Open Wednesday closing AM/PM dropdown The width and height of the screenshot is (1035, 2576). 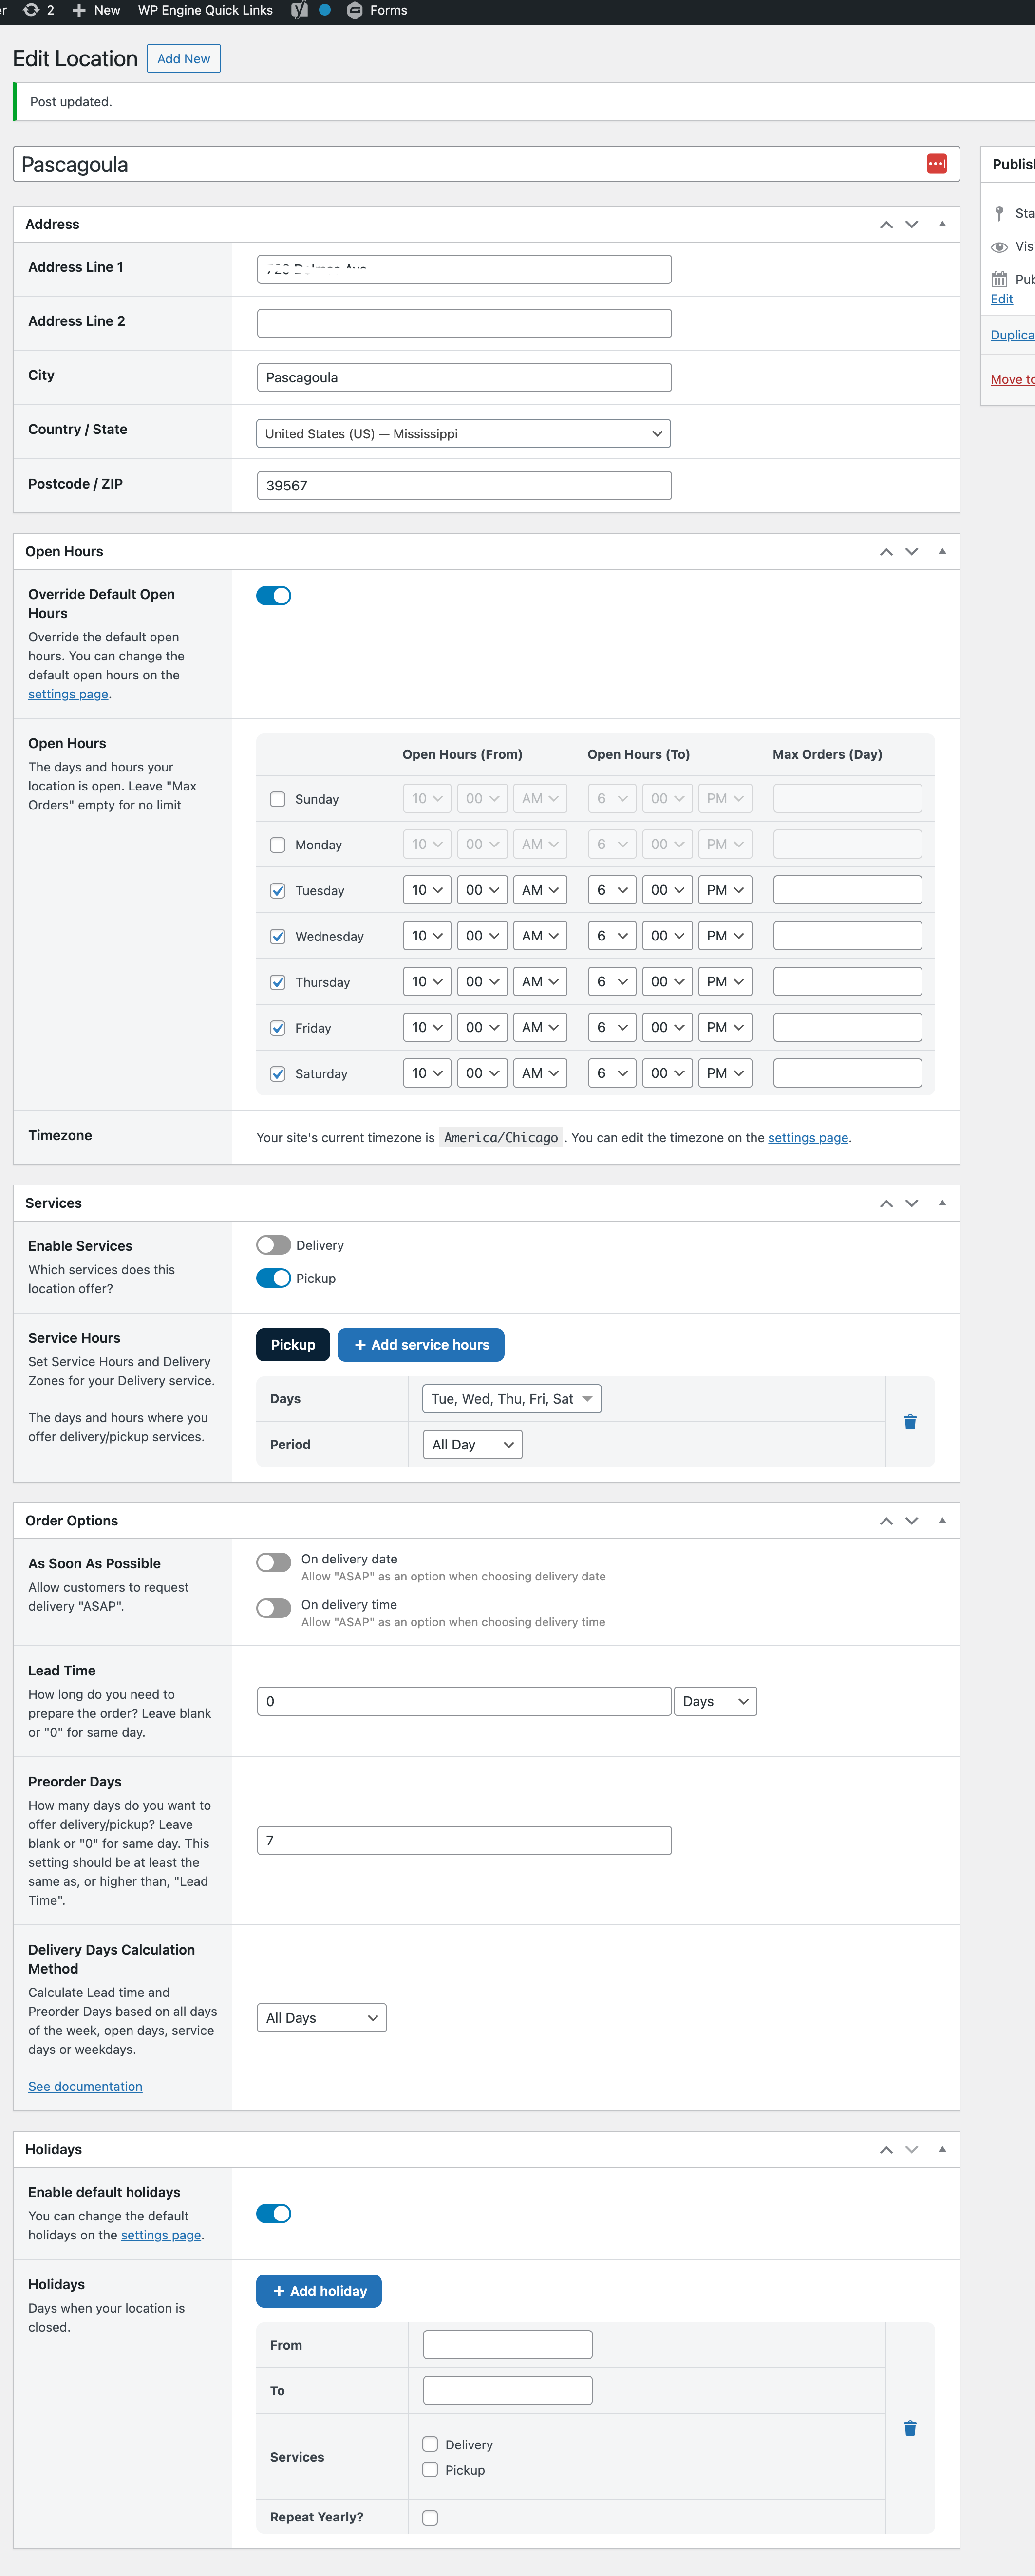pyautogui.click(x=725, y=936)
